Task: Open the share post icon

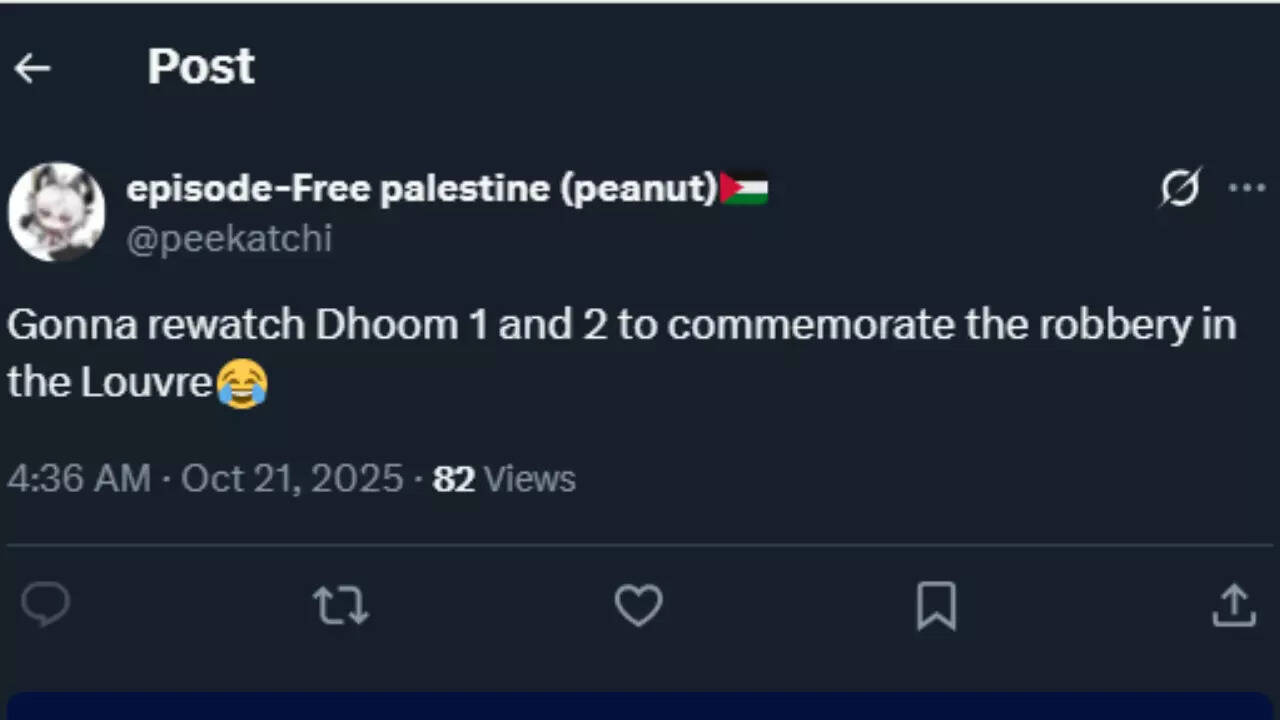Action: click(x=1234, y=606)
